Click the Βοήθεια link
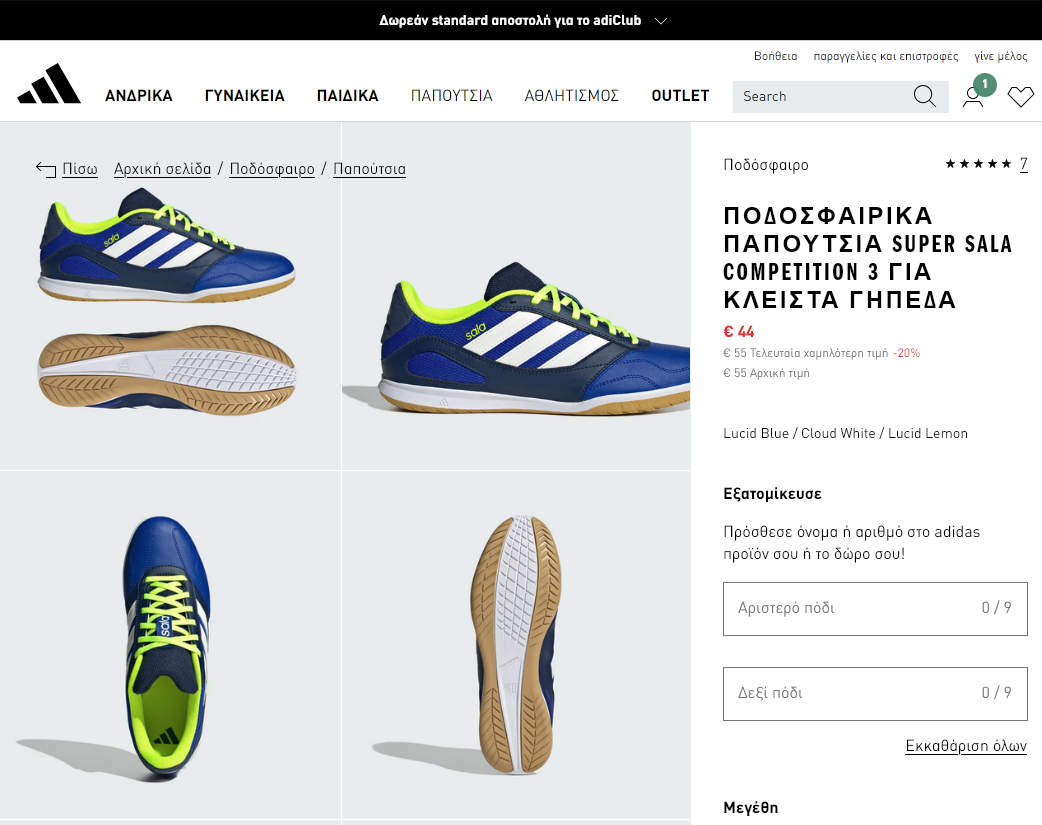The width and height of the screenshot is (1042, 825). tap(776, 57)
